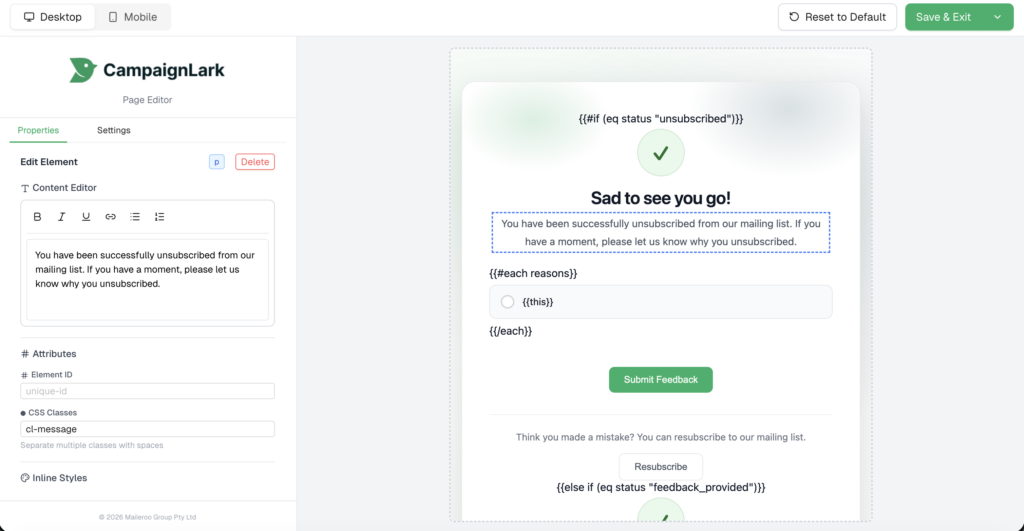Create a bulleted list
The height and width of the screenshot is (531, 1024).
point(135,217)
